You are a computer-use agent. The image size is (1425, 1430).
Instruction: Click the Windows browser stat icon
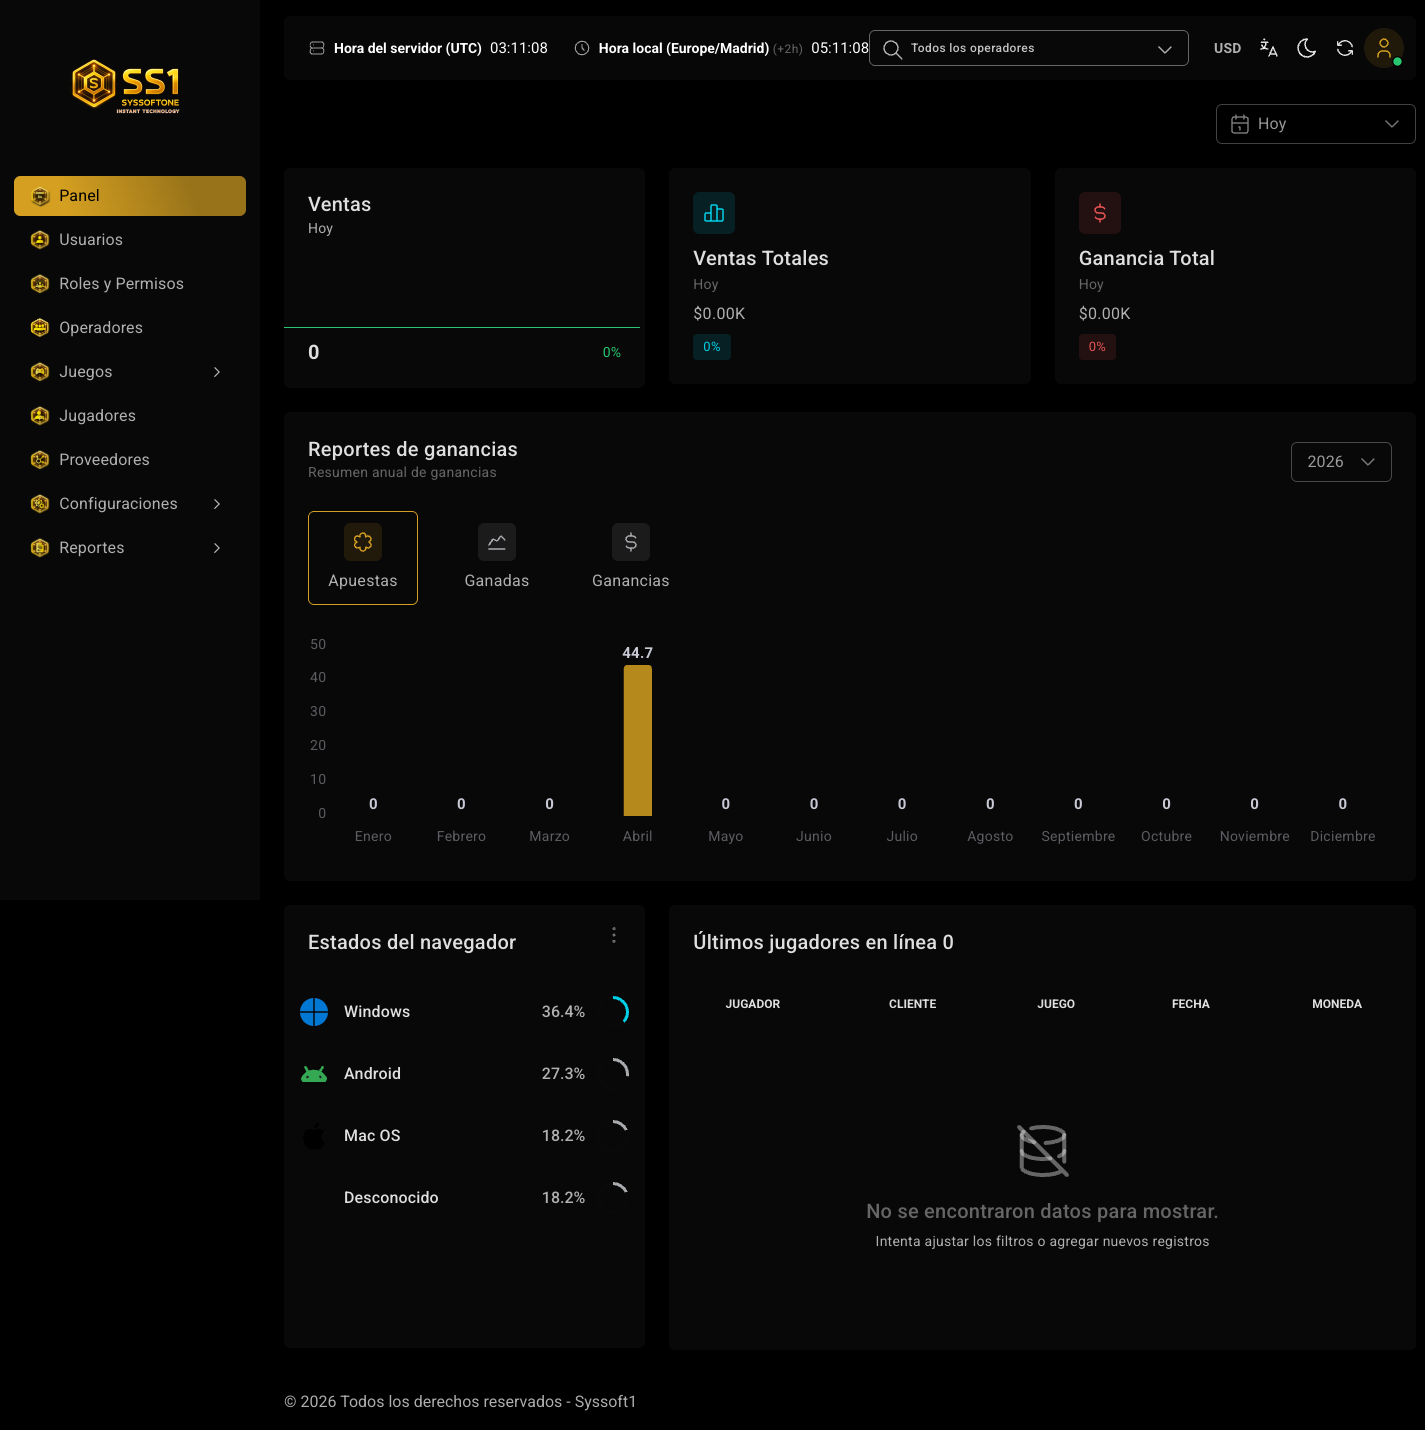tap(314, 1012)
